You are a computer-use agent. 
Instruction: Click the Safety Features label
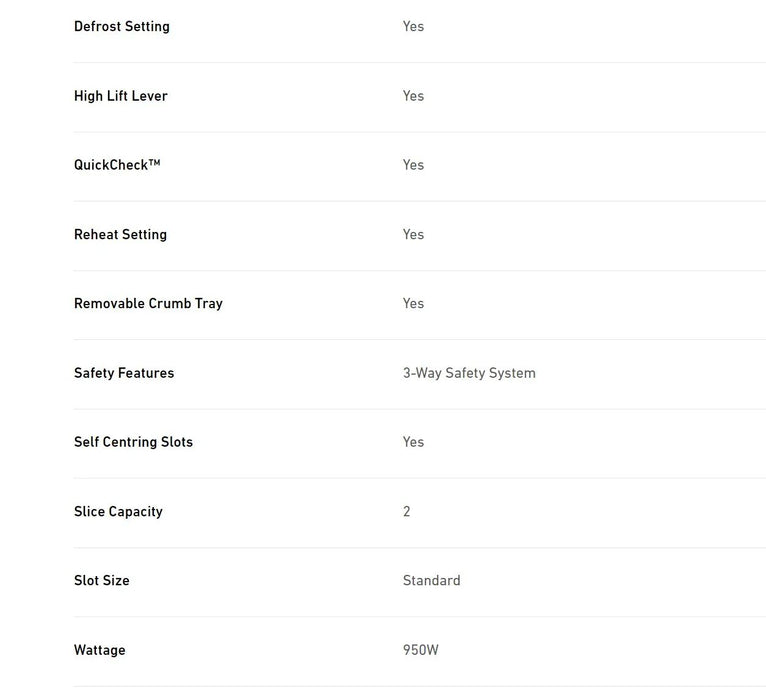tap(124, 373)
